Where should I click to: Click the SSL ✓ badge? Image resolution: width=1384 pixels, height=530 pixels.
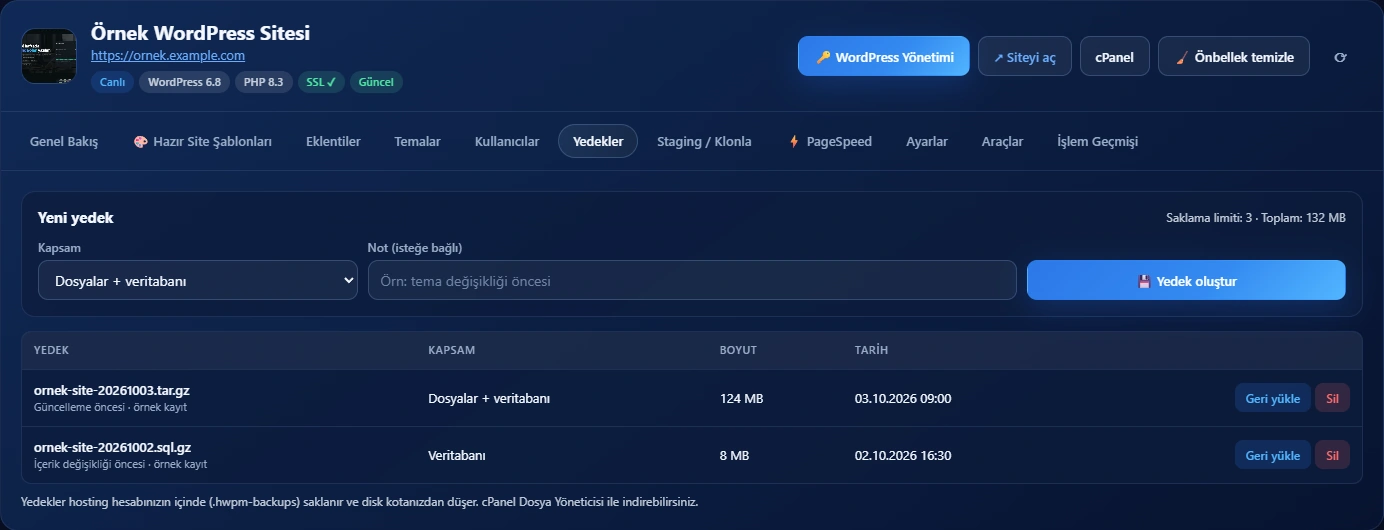coord(321,82)
